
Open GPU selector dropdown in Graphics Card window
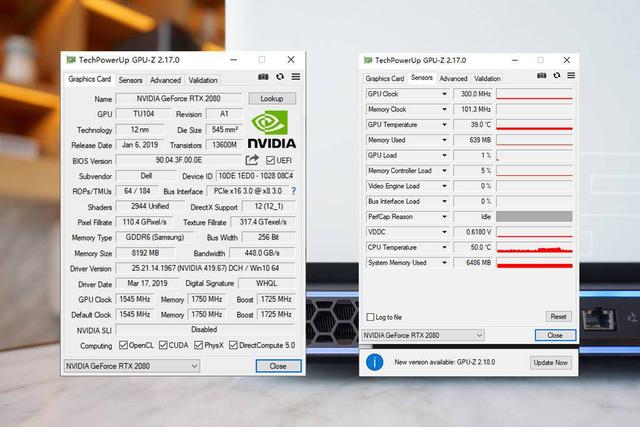pyautogui.click(x=131, y=366)
